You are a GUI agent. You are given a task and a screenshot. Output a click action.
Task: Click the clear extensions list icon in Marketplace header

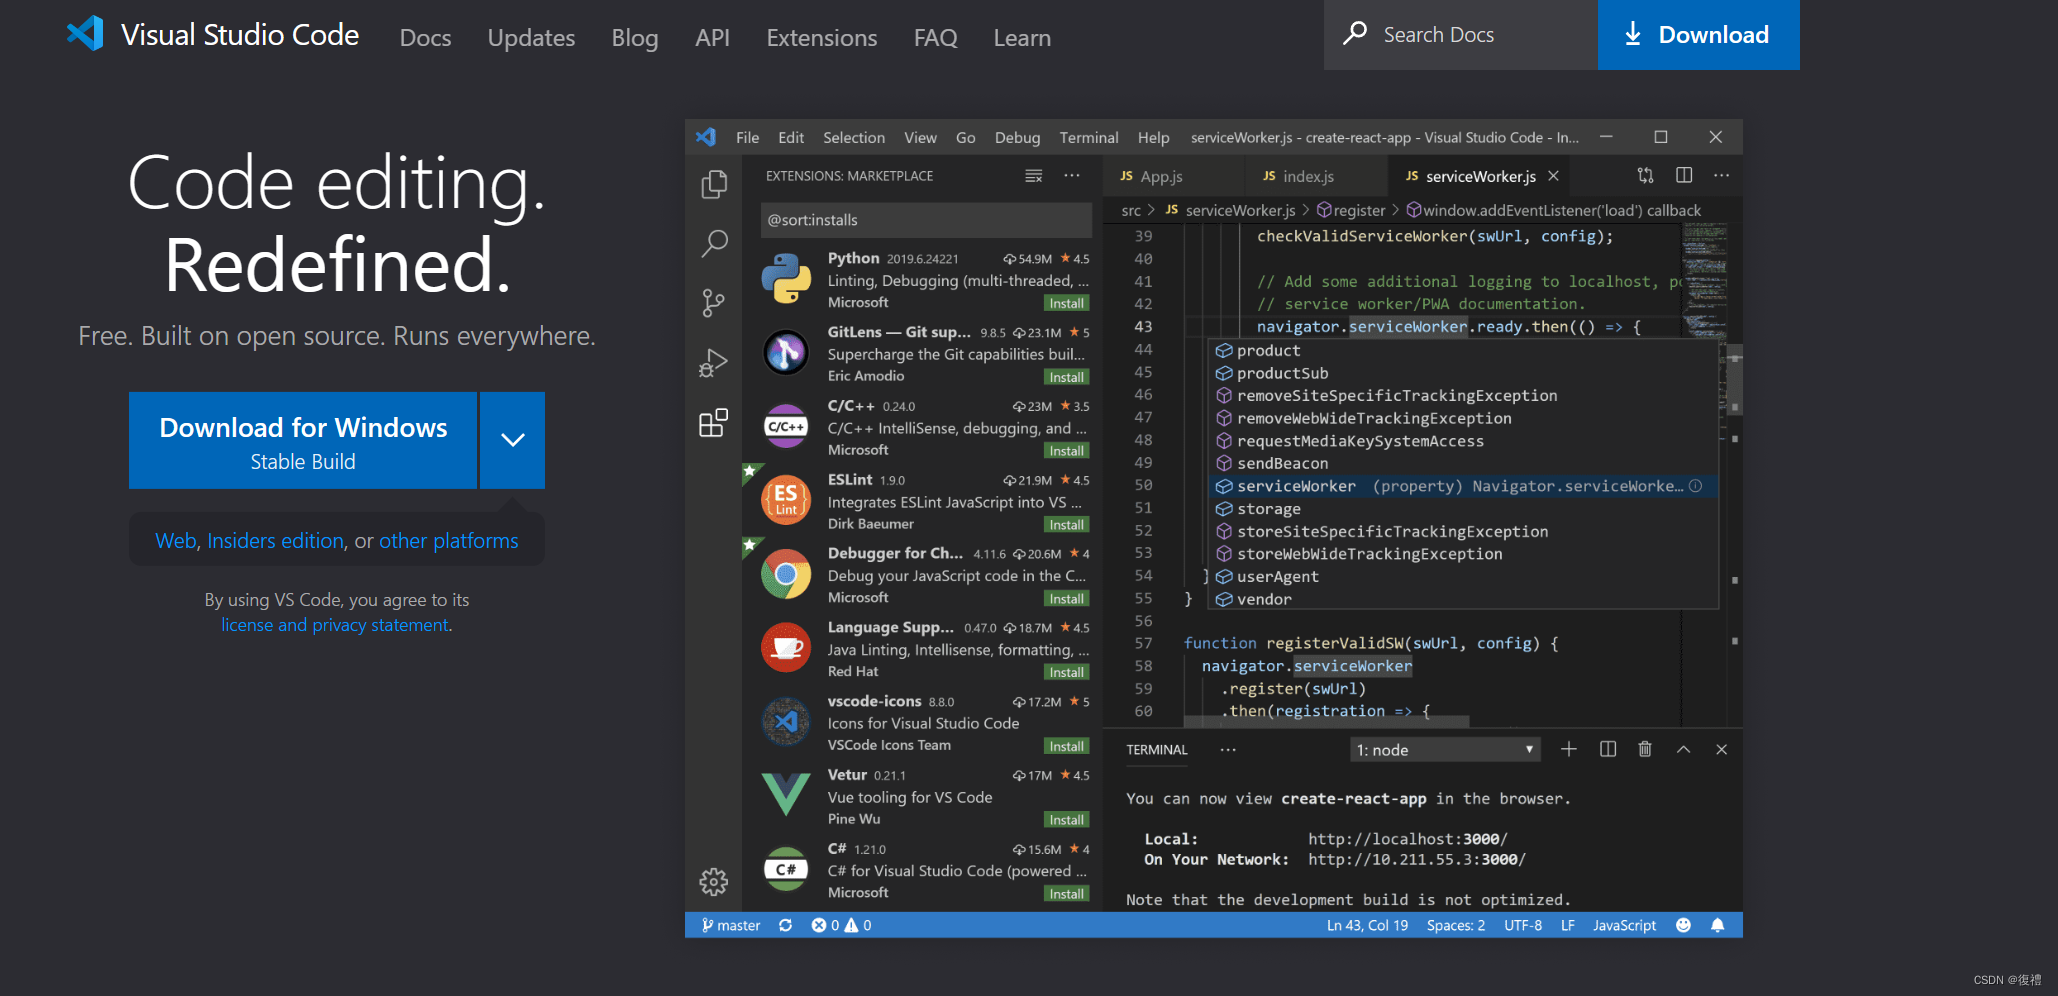click(1034, 176)
